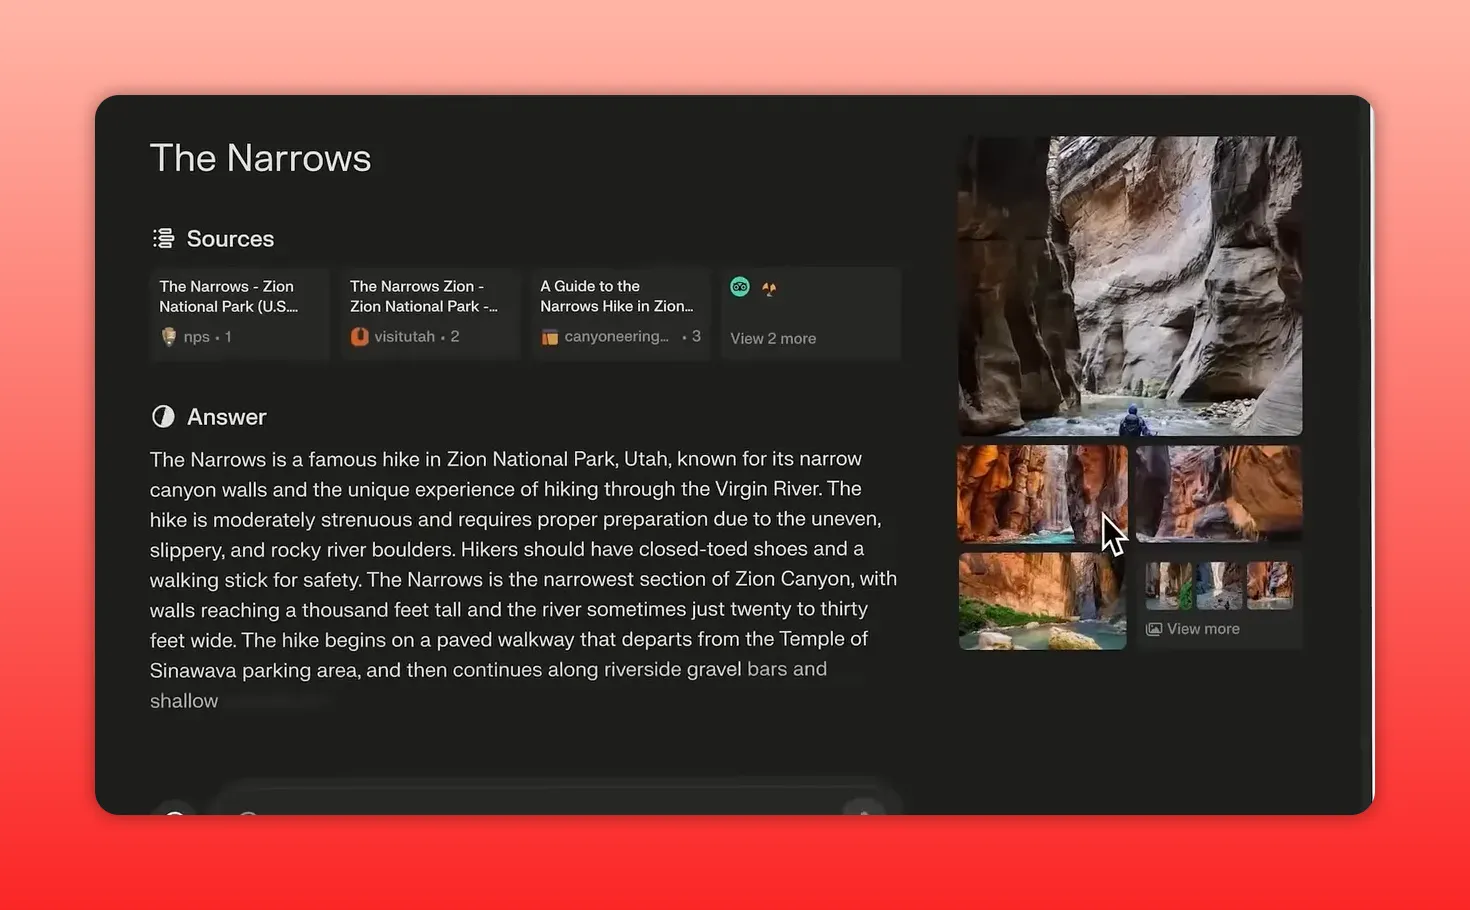Click the Sources list icon beside the heading
Image resolution: width=1470 pixels, height=910 pixels.
[162, 238]
